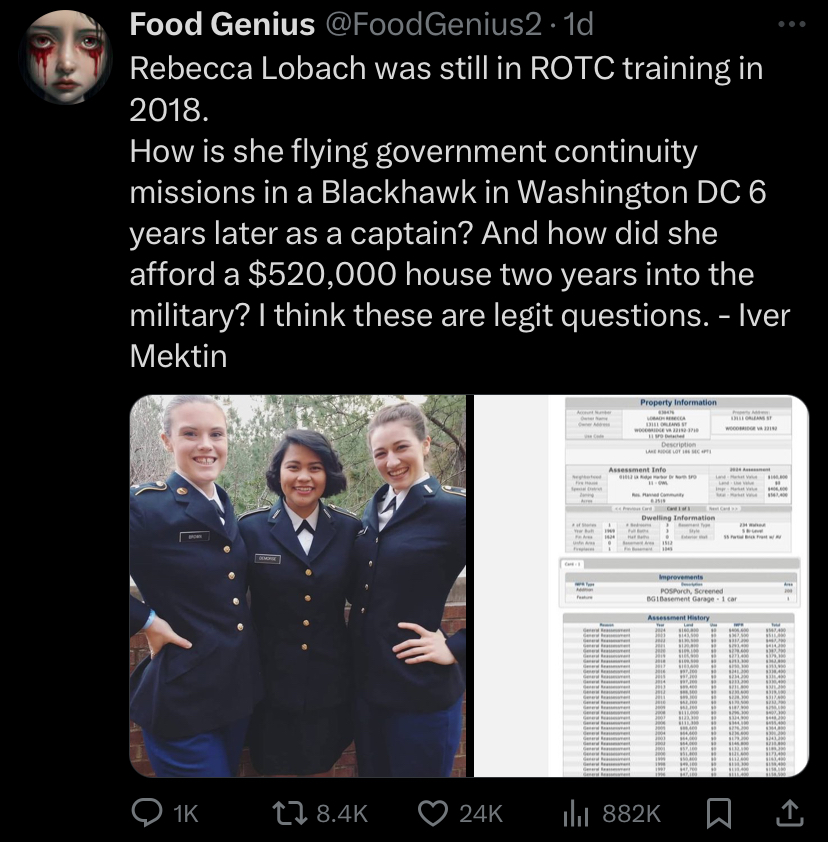
Task: Click the 24K likes count
Action: click(x=481, y=814)
